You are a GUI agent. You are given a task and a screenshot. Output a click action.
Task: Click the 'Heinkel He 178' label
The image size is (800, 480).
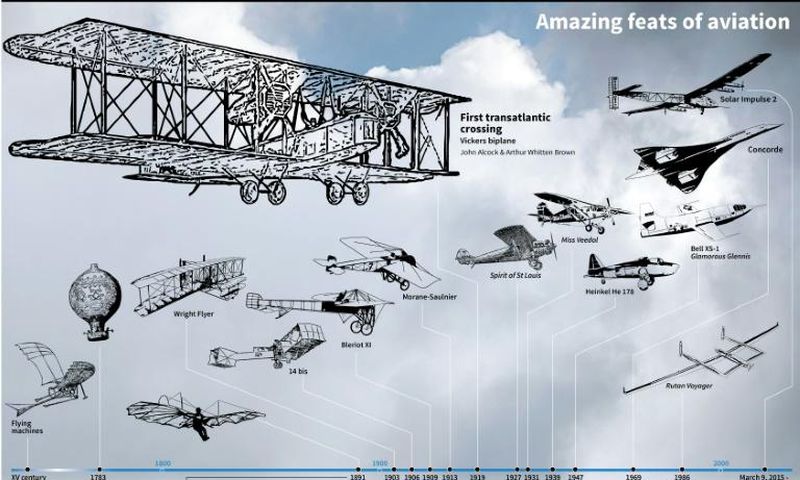609,292
